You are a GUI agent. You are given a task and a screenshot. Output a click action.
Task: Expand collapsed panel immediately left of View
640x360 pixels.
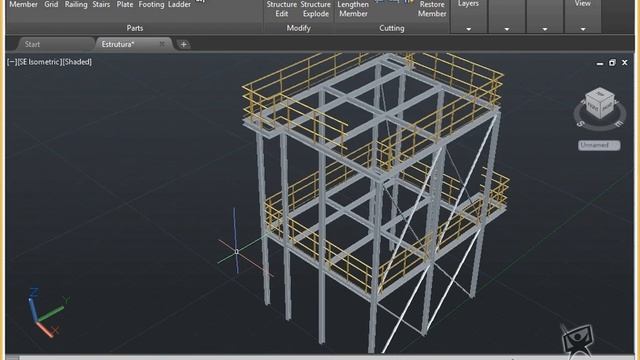coord(545,29)
